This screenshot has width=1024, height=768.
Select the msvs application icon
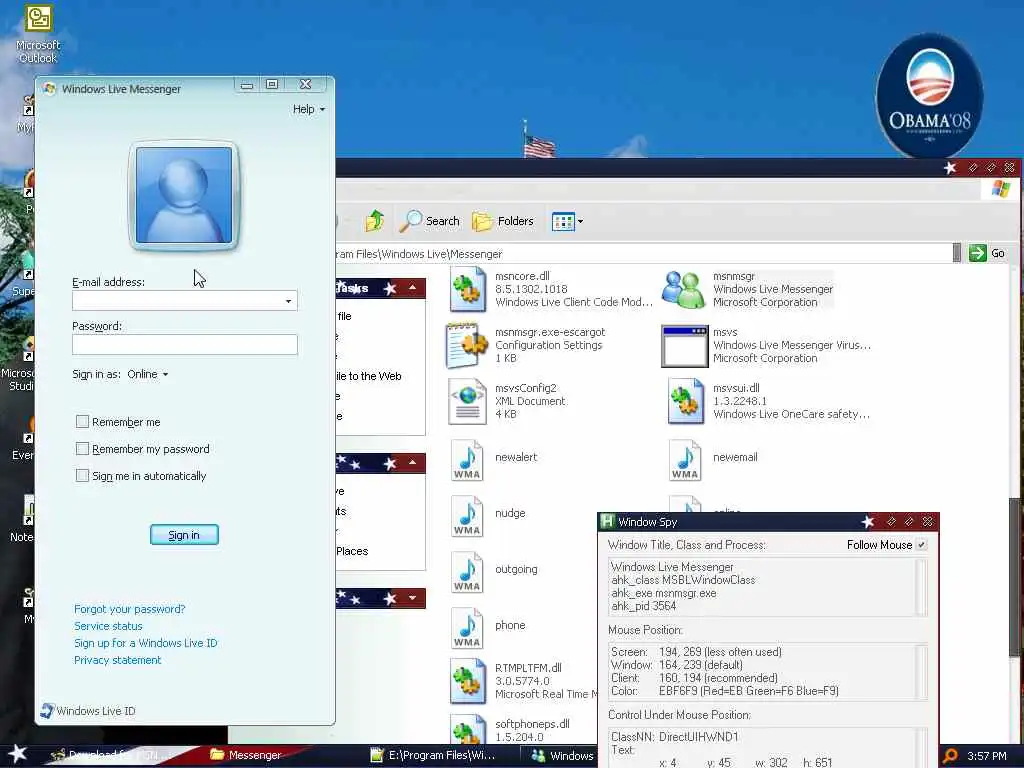tap(684, 346)
